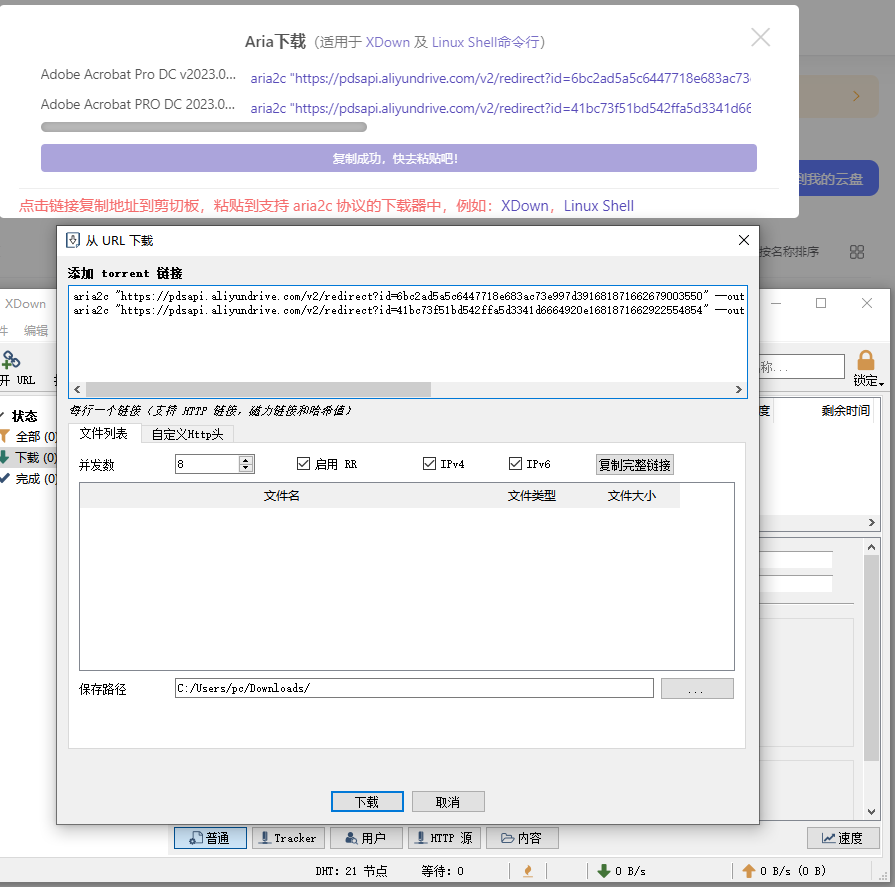Click the 复制成功，快去粘贴吧! purple button
Screen dimensions: 895x887
(398, 158)
